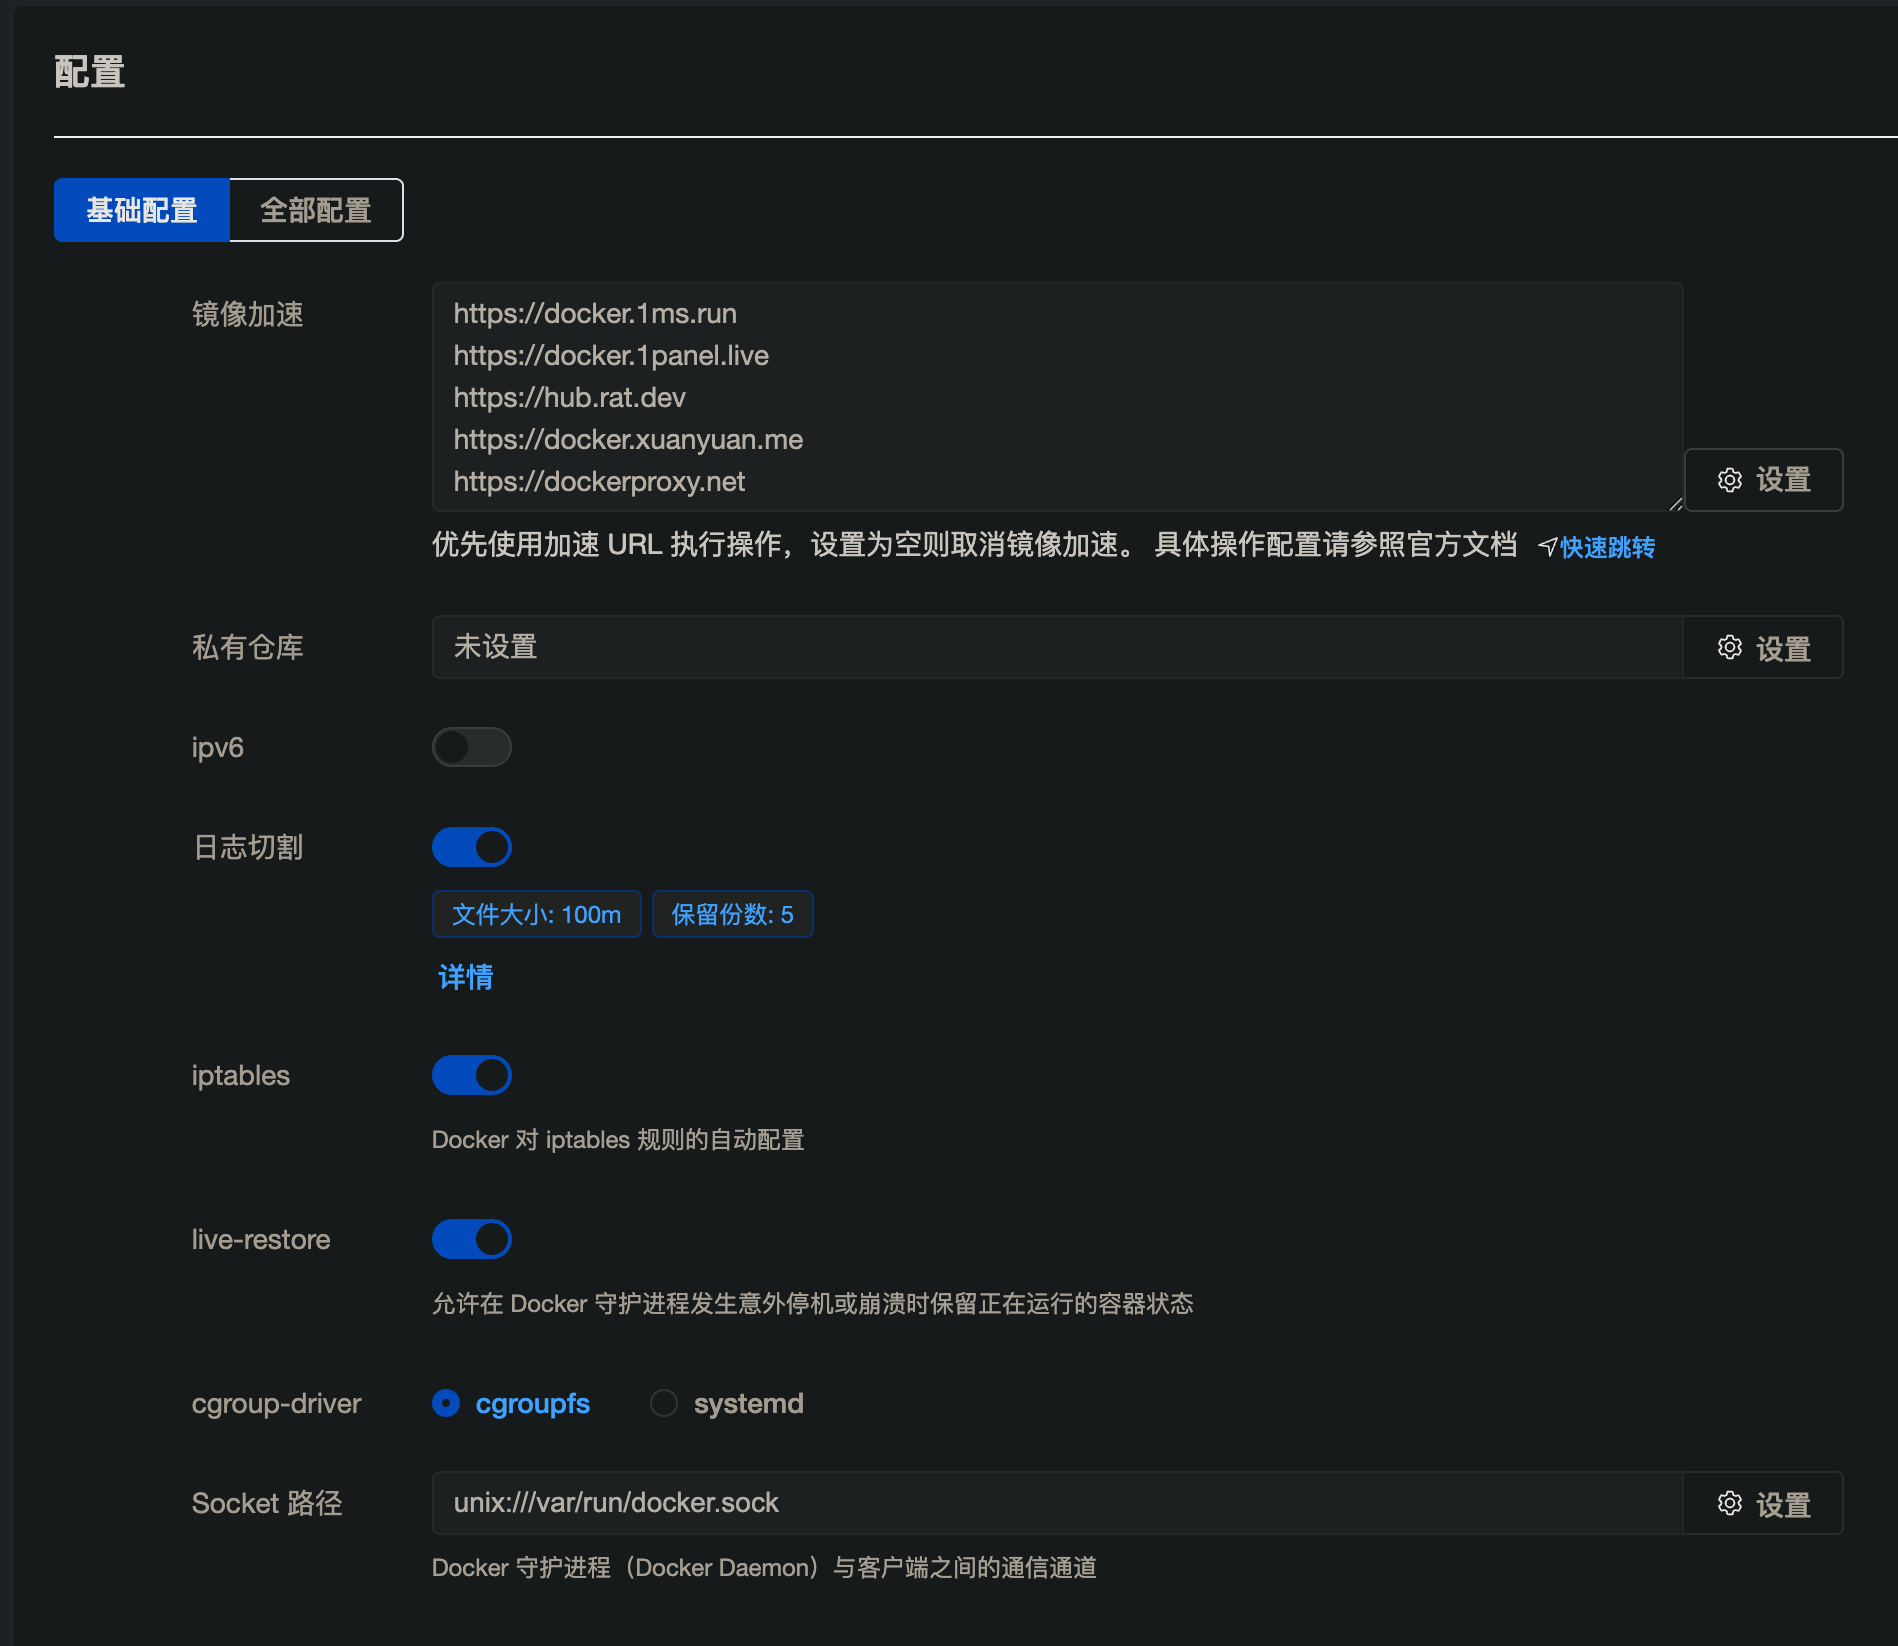Select the cgroupfs radio option

click(446, 1403)
